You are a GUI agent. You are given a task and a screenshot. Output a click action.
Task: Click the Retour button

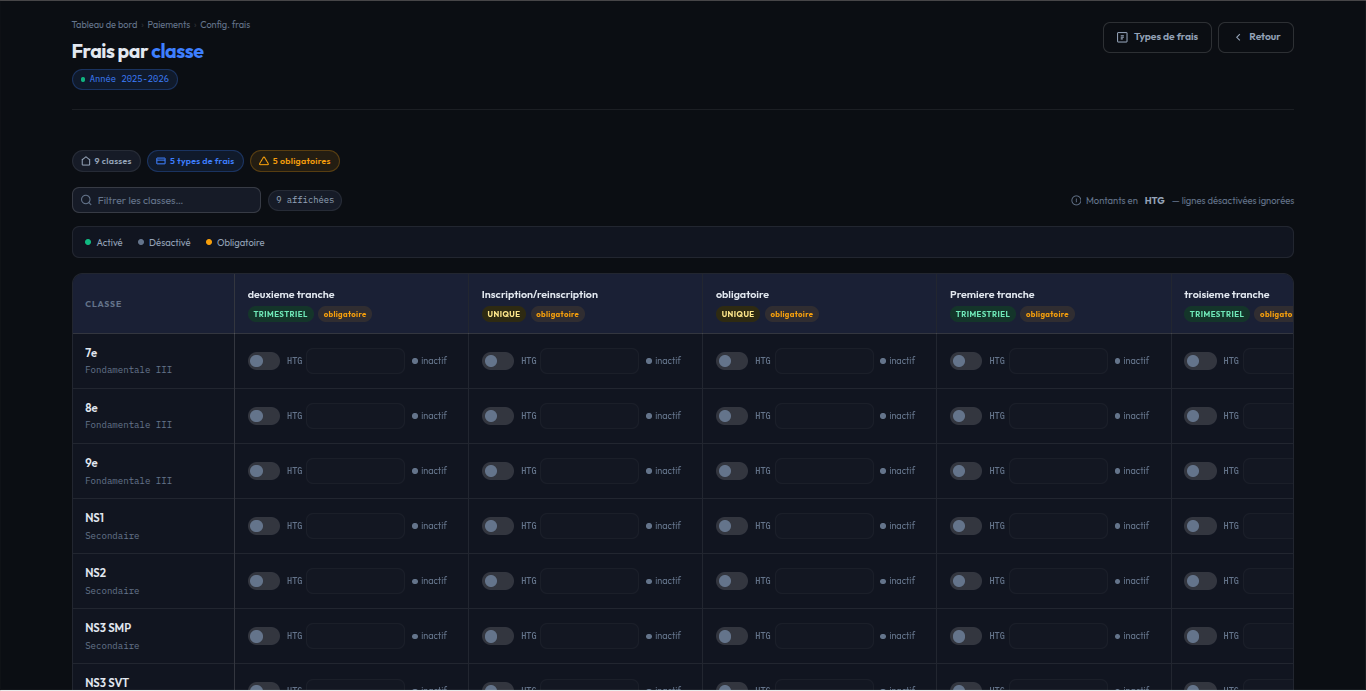point(1256,37)
